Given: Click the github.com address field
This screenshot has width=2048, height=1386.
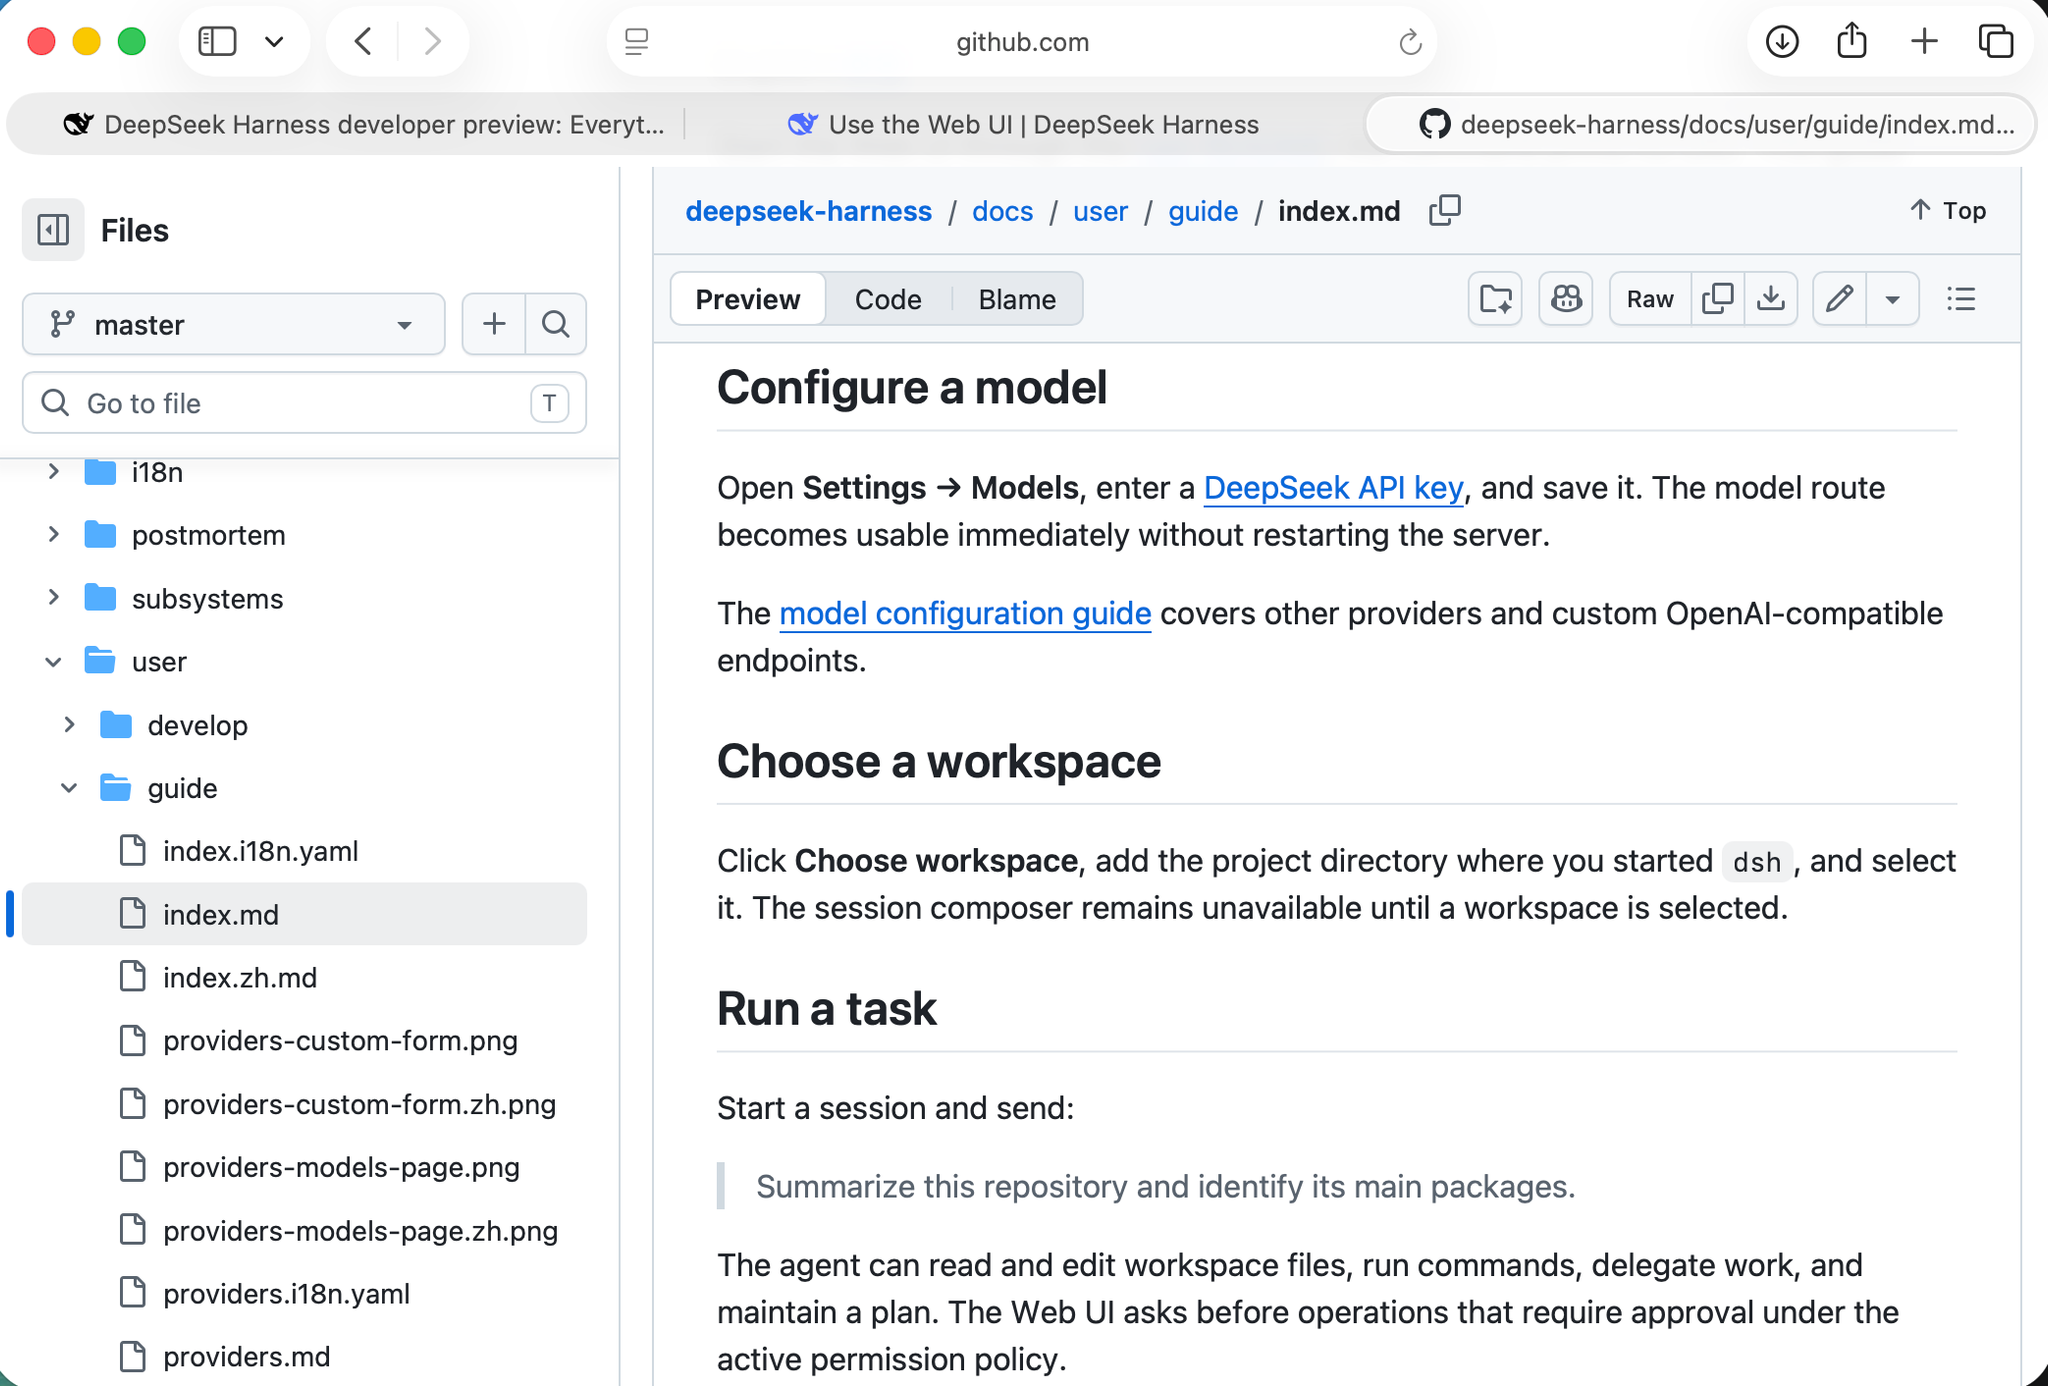Looking at the screenshot, I should point(1022,42).
